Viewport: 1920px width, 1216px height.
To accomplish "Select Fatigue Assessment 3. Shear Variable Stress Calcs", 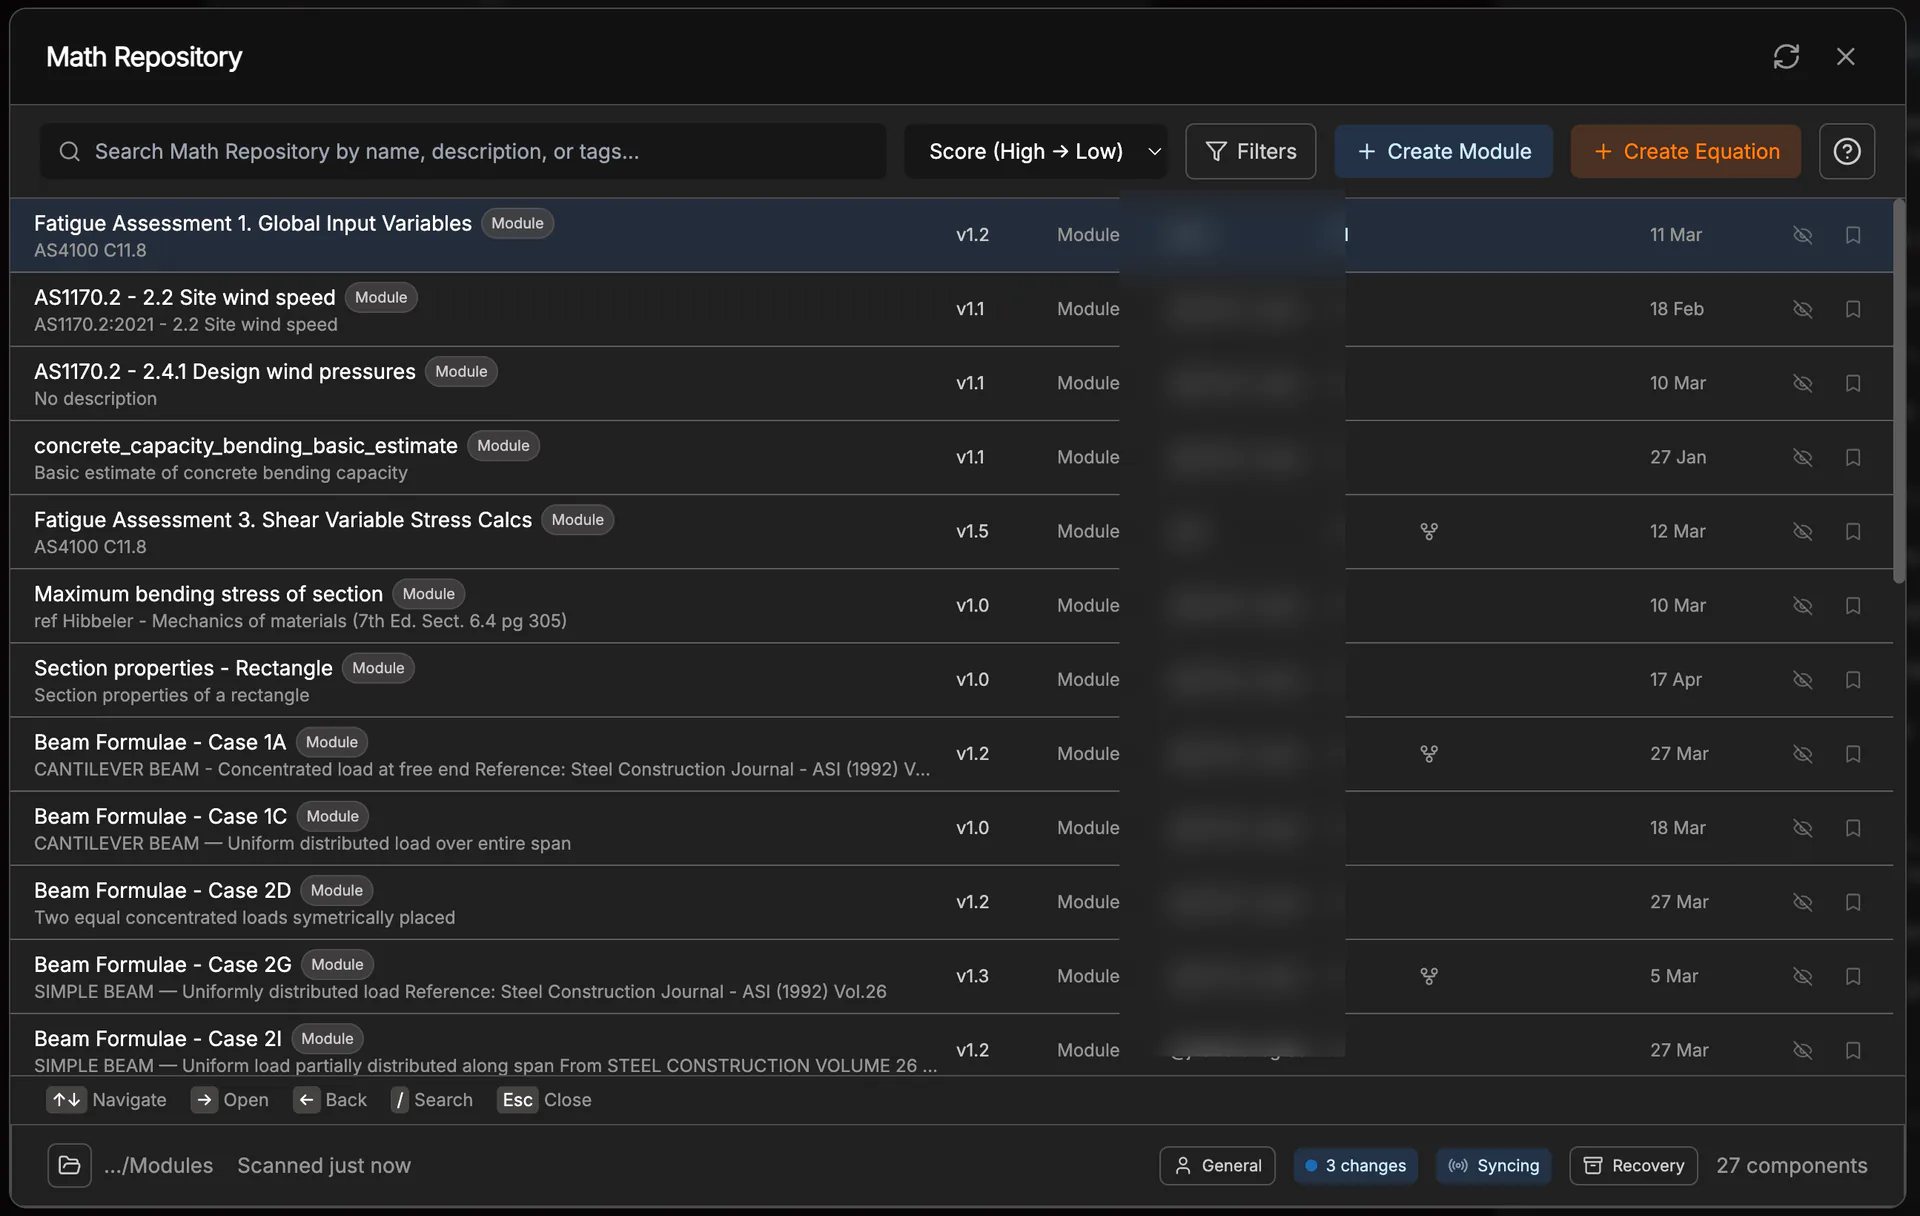I will pyautogui.click(x=951, y=531).
